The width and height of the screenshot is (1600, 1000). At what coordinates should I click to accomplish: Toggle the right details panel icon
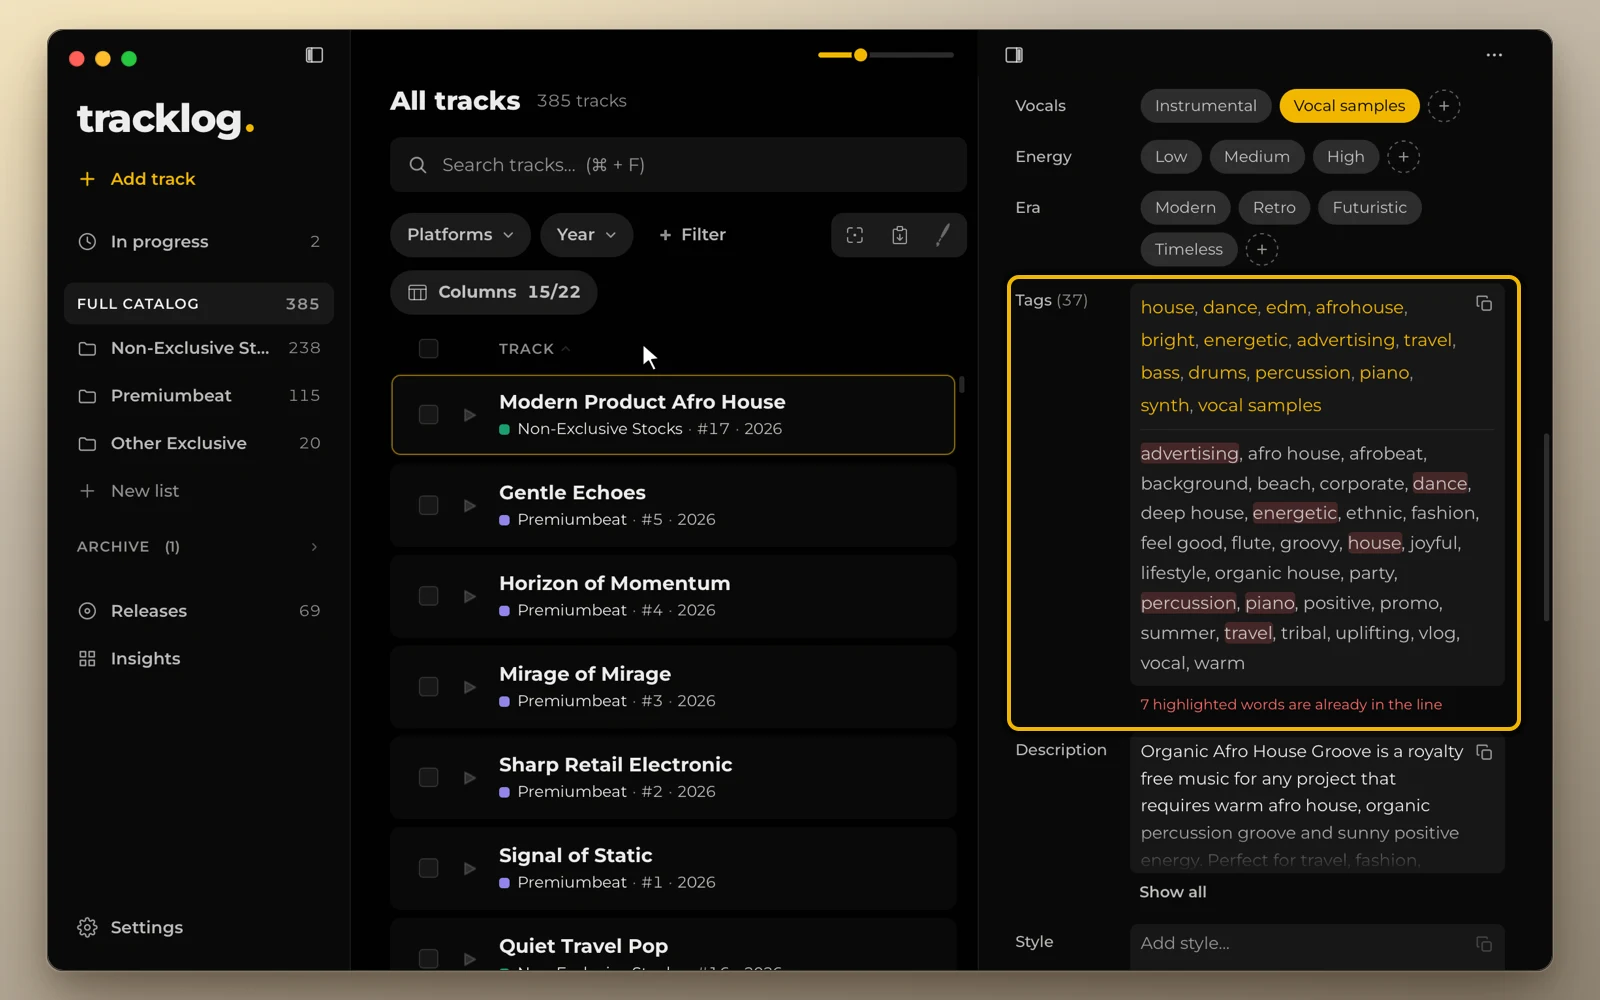(1014, 55)
